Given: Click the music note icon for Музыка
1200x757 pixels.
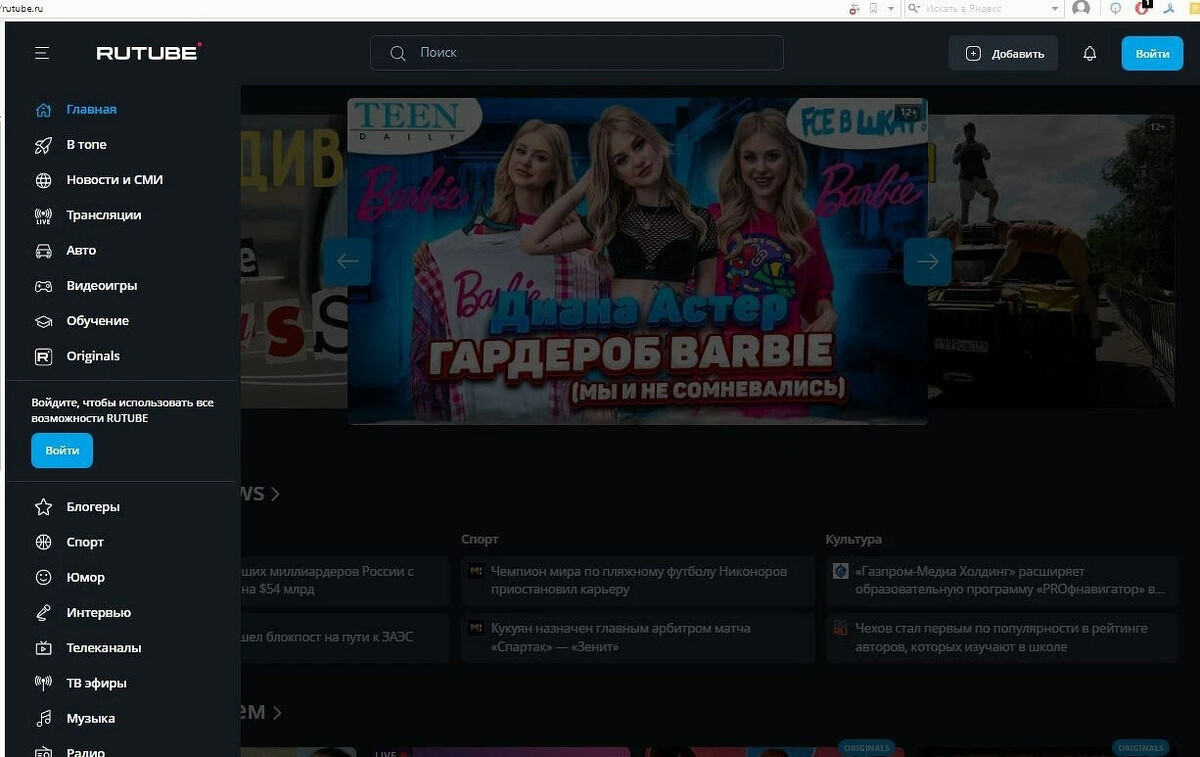Looking at the screenshot, I should click(x=43, y=719).
